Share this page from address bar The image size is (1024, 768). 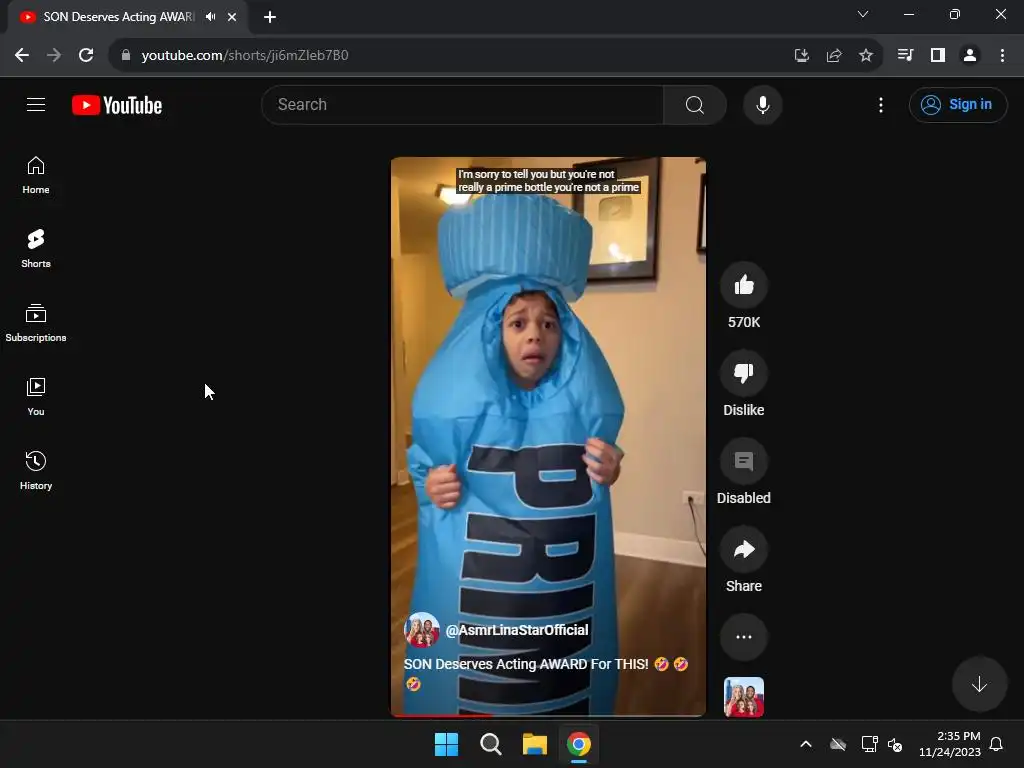click(x=834, y=56)
